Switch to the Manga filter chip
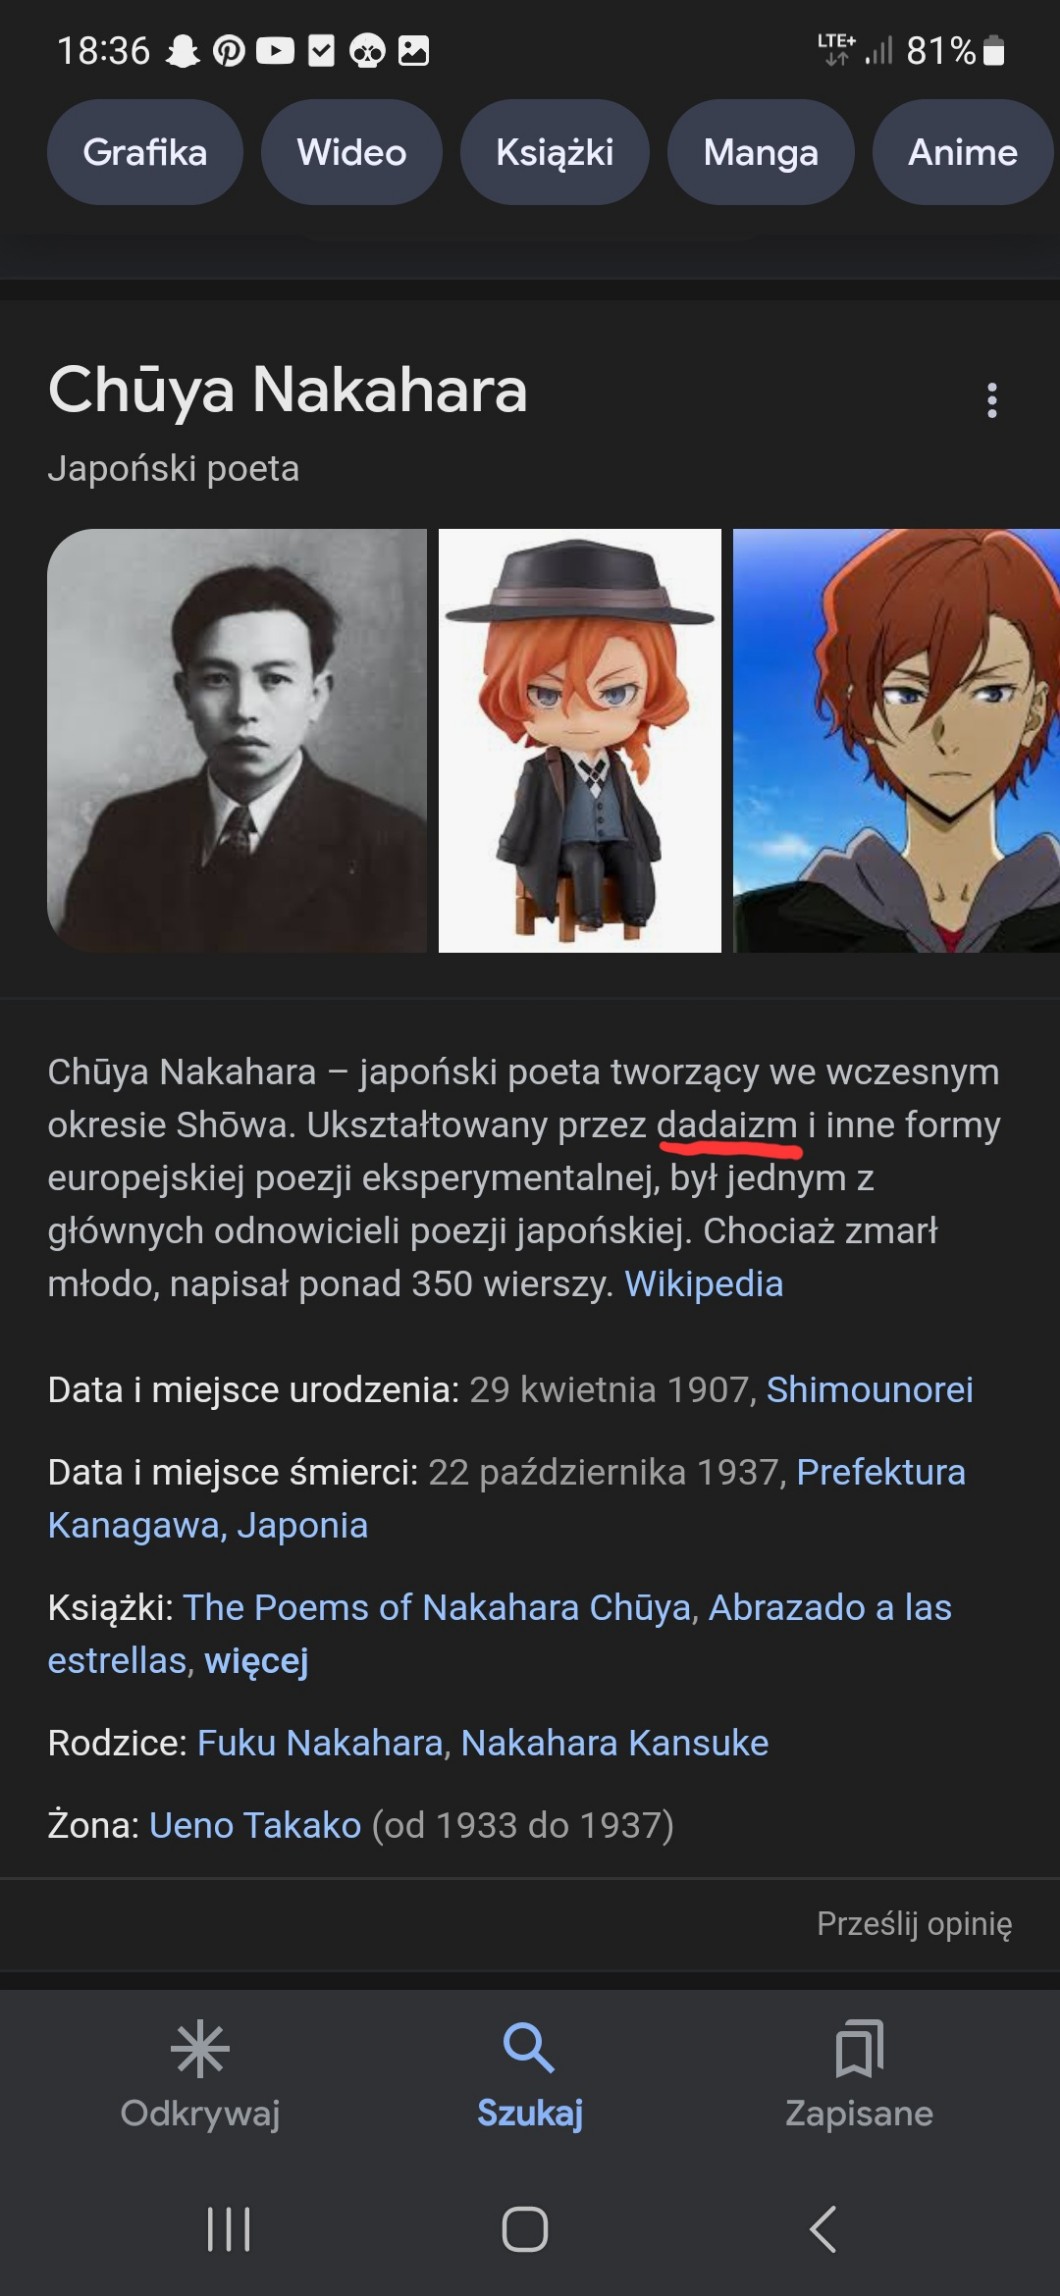Image resolution: width=1060 pixels, height=2296 pixels. pyautogui.click(x=761, y=152)
